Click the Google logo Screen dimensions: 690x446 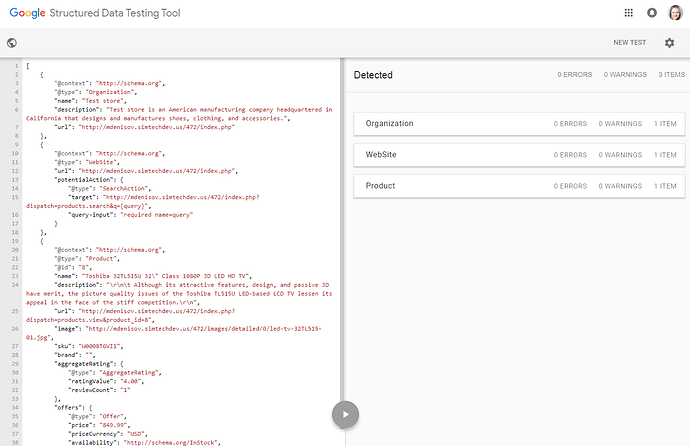[27, 13]
